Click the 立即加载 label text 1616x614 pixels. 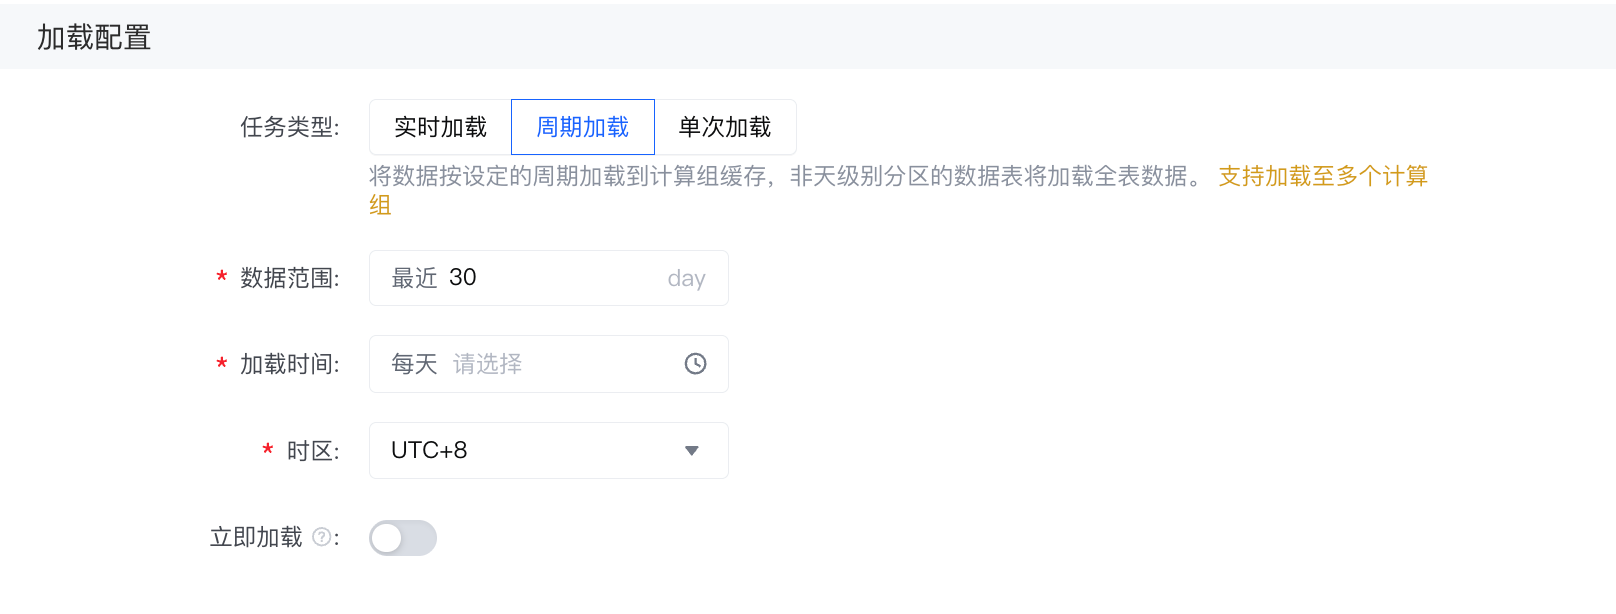pos(256,538)
